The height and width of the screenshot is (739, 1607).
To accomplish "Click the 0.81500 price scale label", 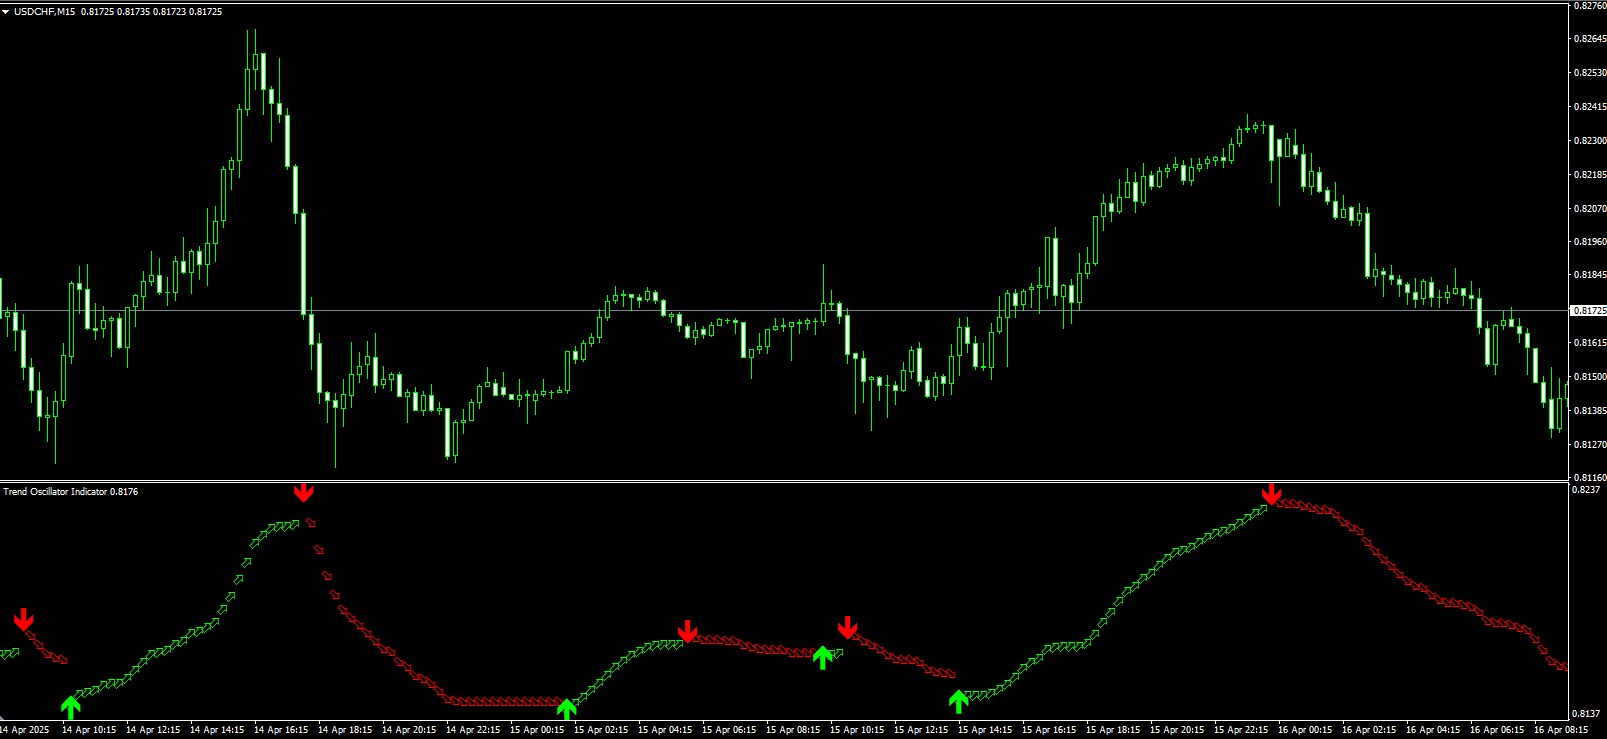I will point(1589,377).
